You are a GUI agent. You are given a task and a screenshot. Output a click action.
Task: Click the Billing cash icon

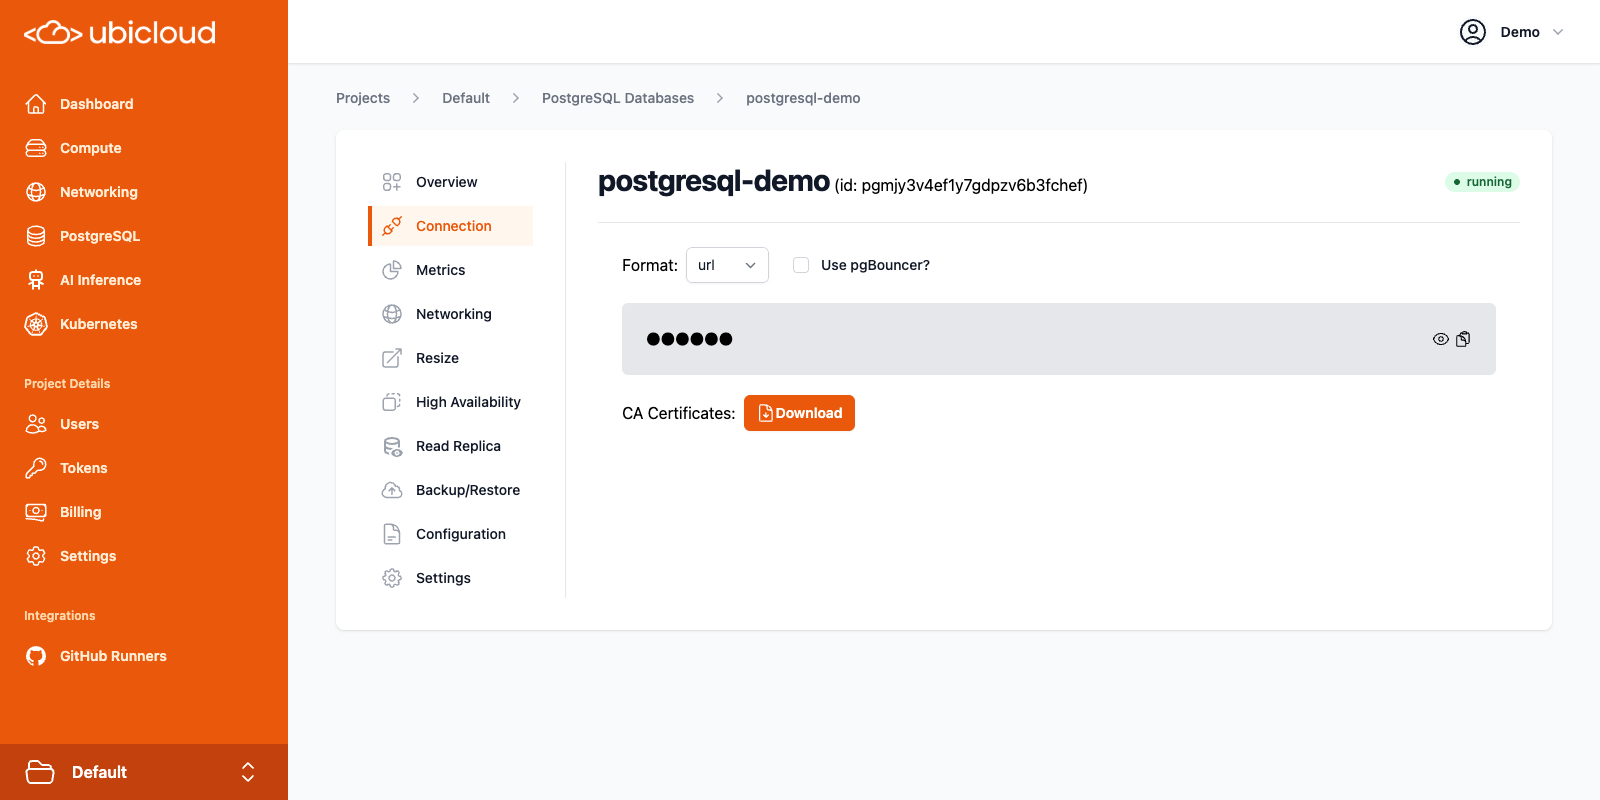coord(36,512)
